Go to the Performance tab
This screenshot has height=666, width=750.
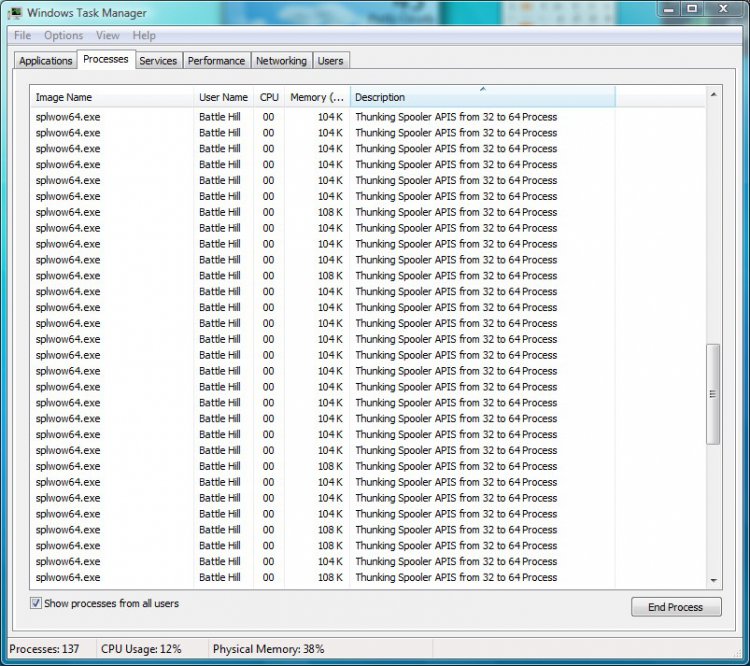click(216, 61)
